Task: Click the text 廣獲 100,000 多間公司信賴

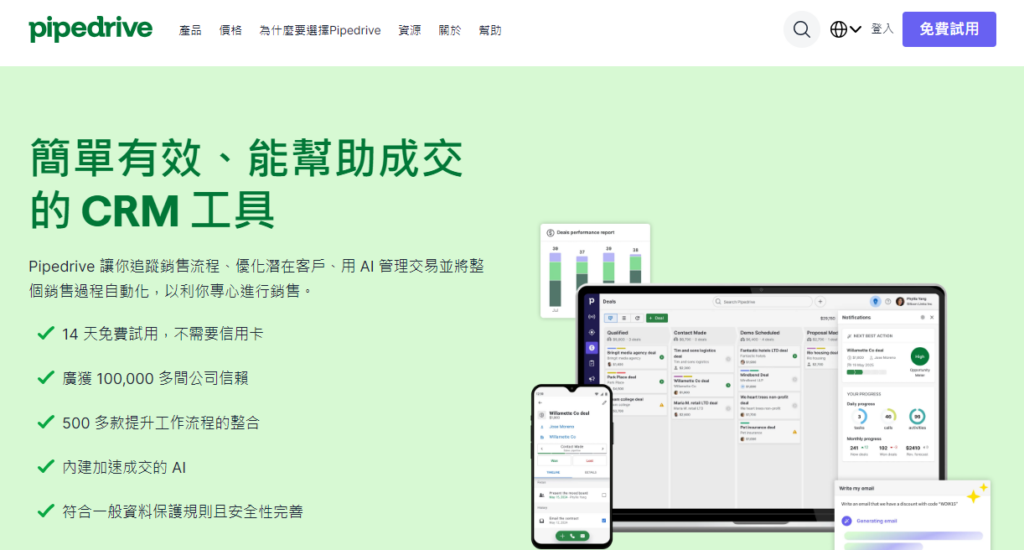Action: [x=155, y=378]
